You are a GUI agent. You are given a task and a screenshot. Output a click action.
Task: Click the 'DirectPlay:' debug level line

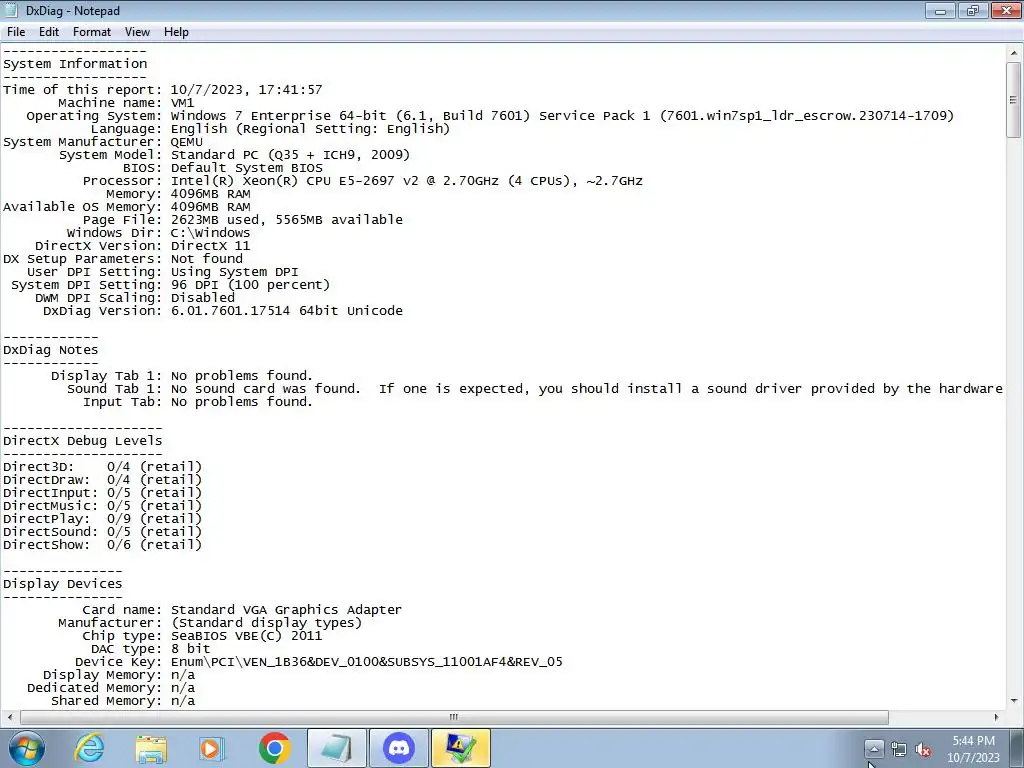click(103, 519)
